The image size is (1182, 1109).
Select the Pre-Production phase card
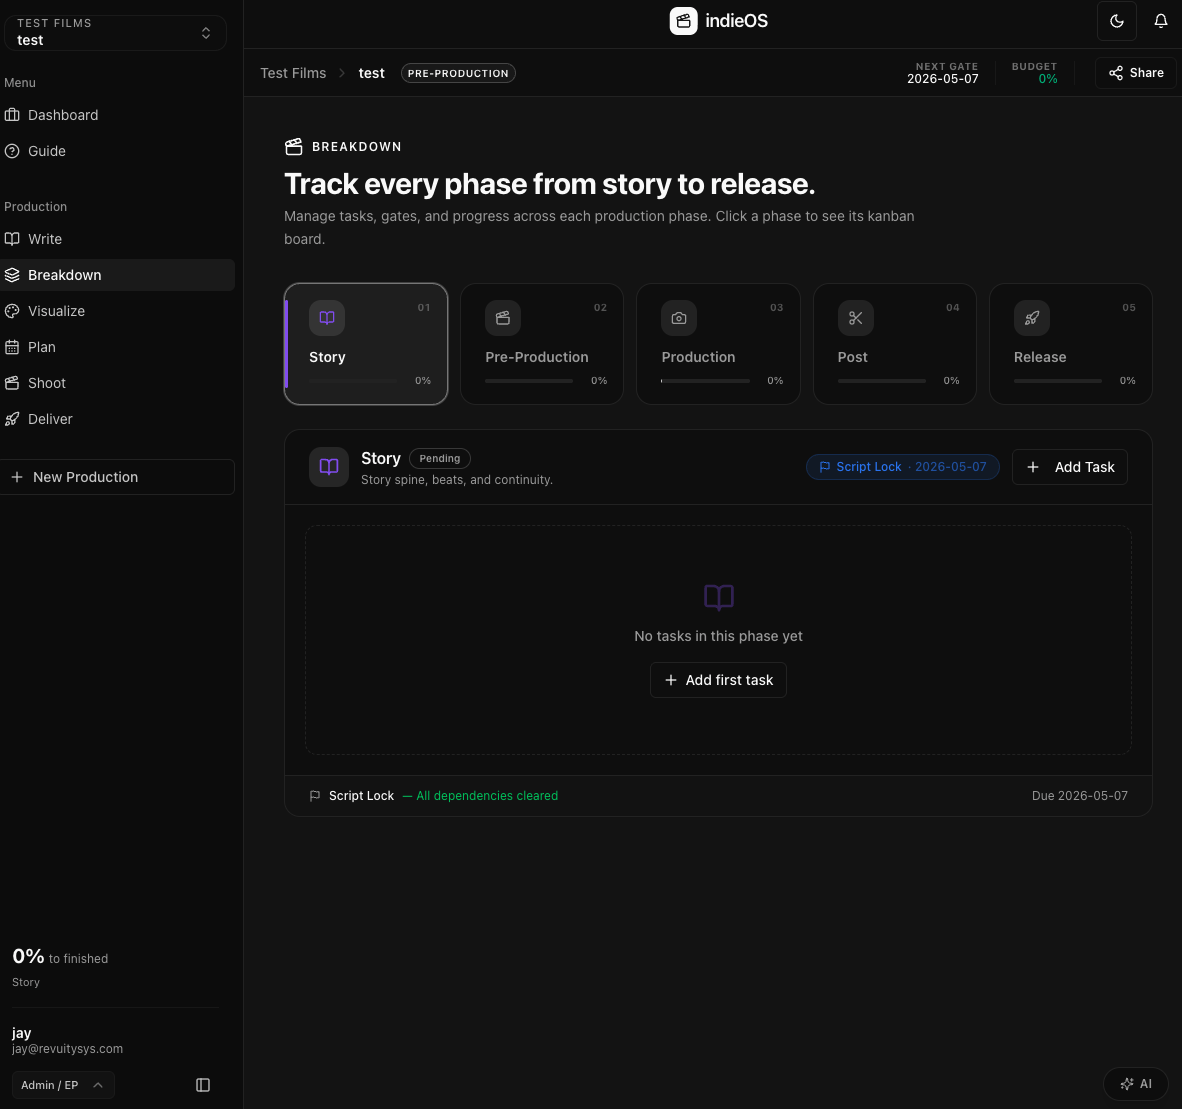[542, 344]
